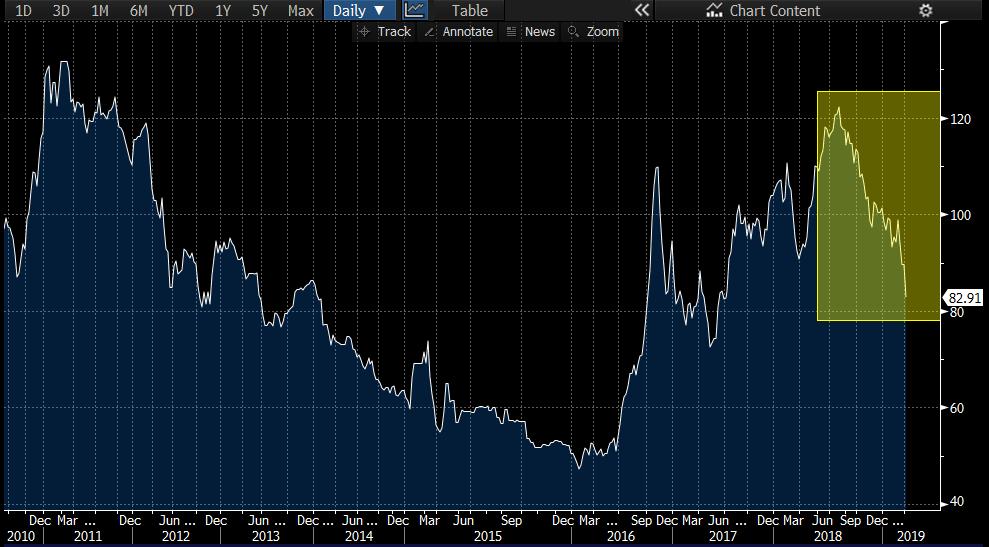Click the 2012 year label
989x547 pixels.
[x=176, y=536]
